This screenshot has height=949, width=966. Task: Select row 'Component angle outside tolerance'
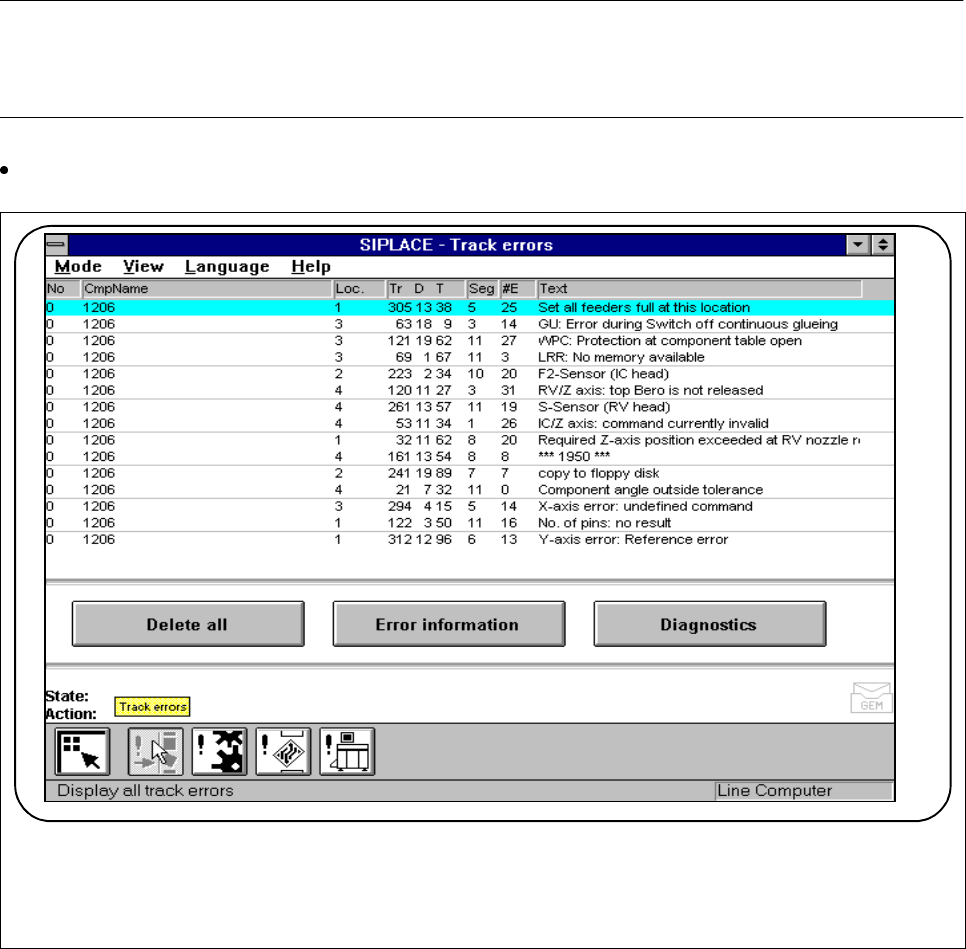[469, 491]
